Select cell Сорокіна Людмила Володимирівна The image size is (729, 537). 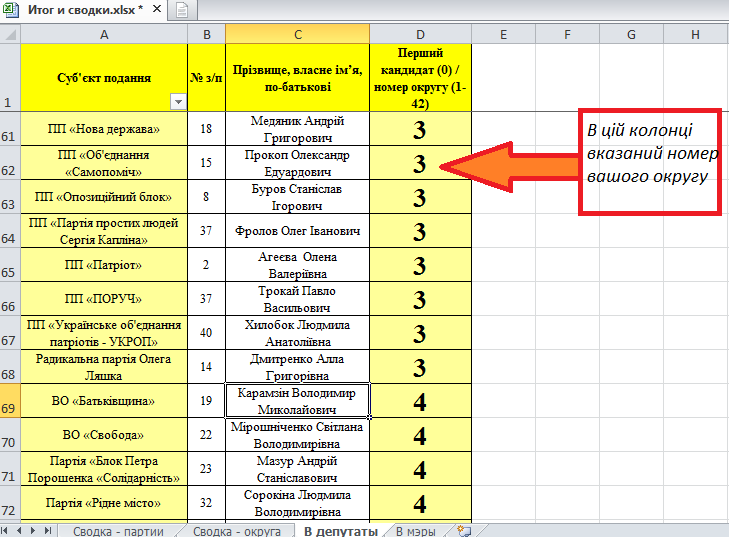(x=298, y=503)
